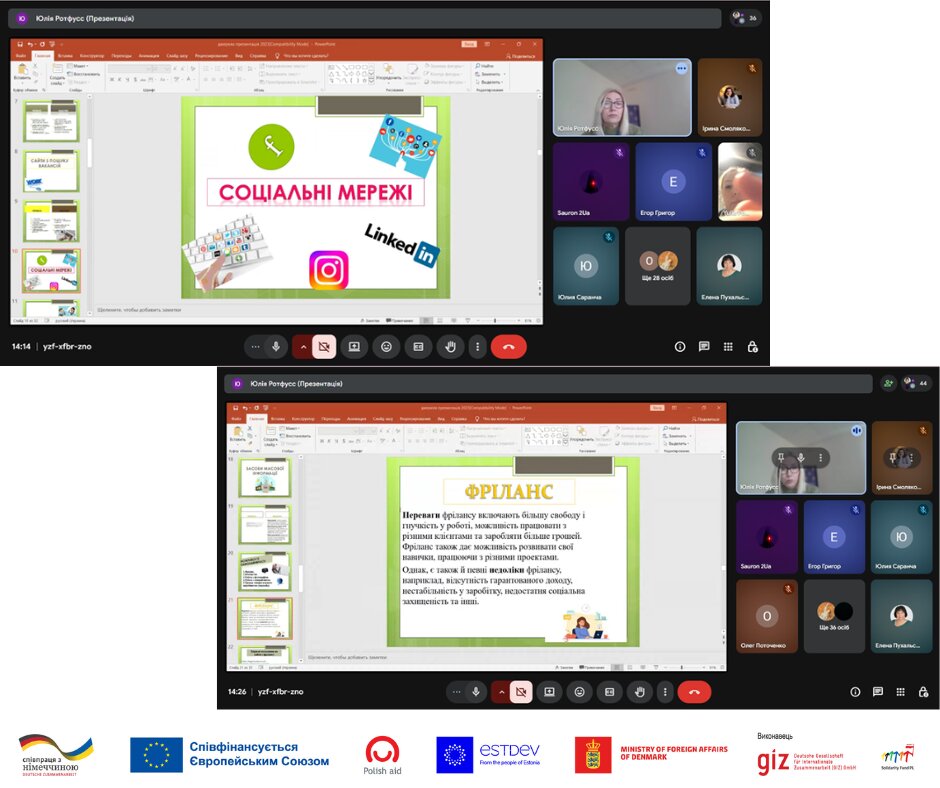The width and height of the screenshot is (940, 788).
Task: Expand 'Ще 28 осіб' participants tile
Action: click(x=658, y=266)
